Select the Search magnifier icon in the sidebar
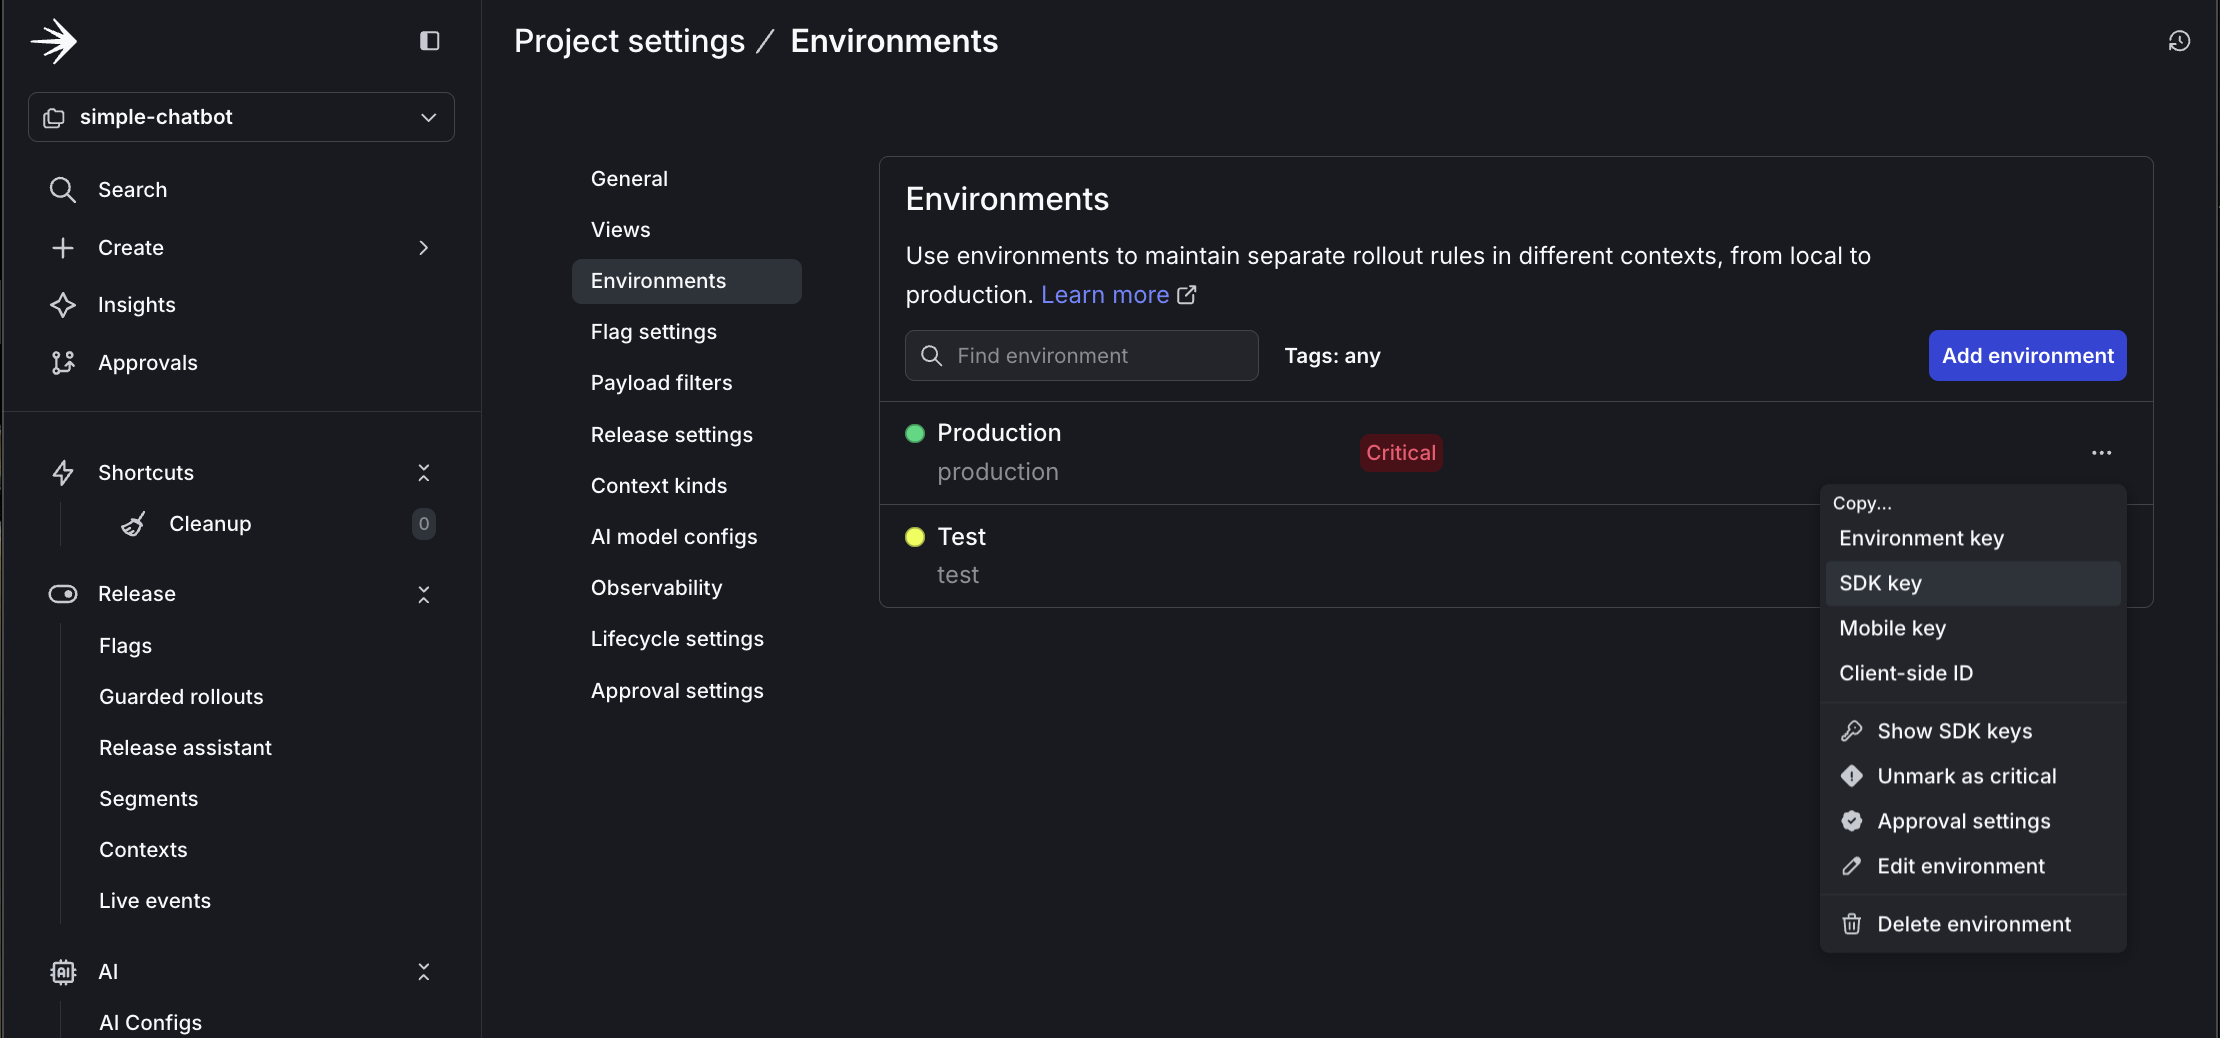 62,190
